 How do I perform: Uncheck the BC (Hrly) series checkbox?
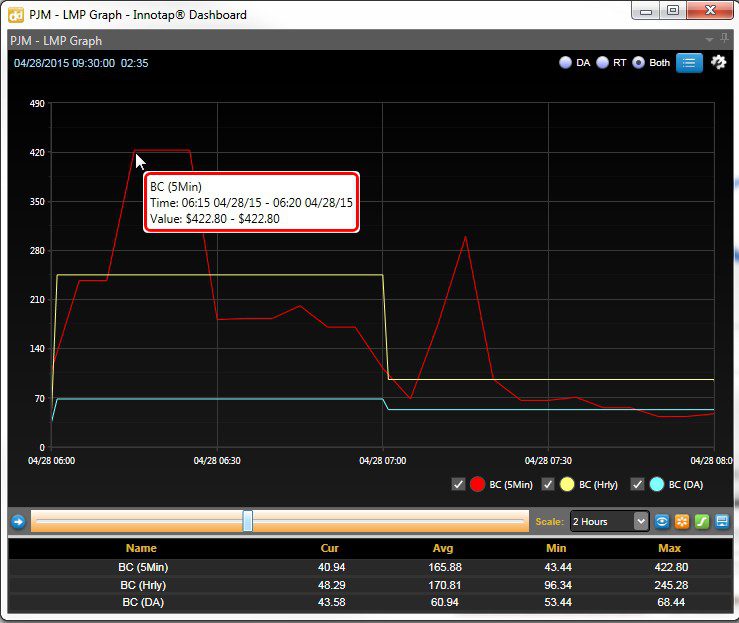click(x=548, y=484)
